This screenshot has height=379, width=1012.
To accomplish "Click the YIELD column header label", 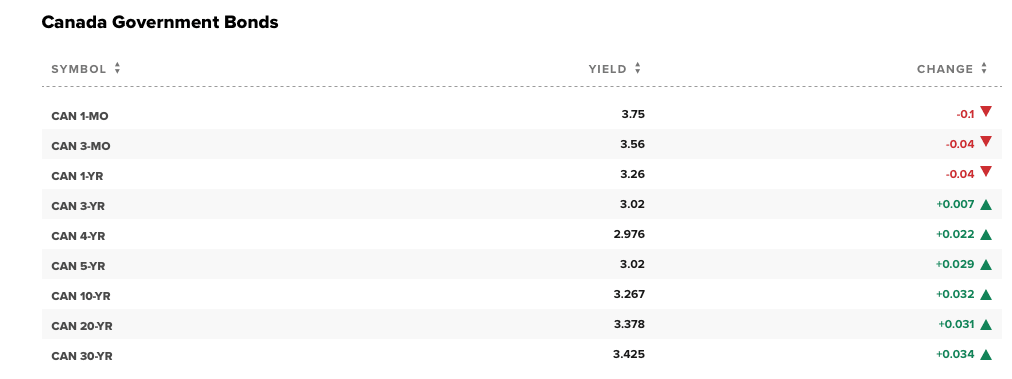I will 607,69.
